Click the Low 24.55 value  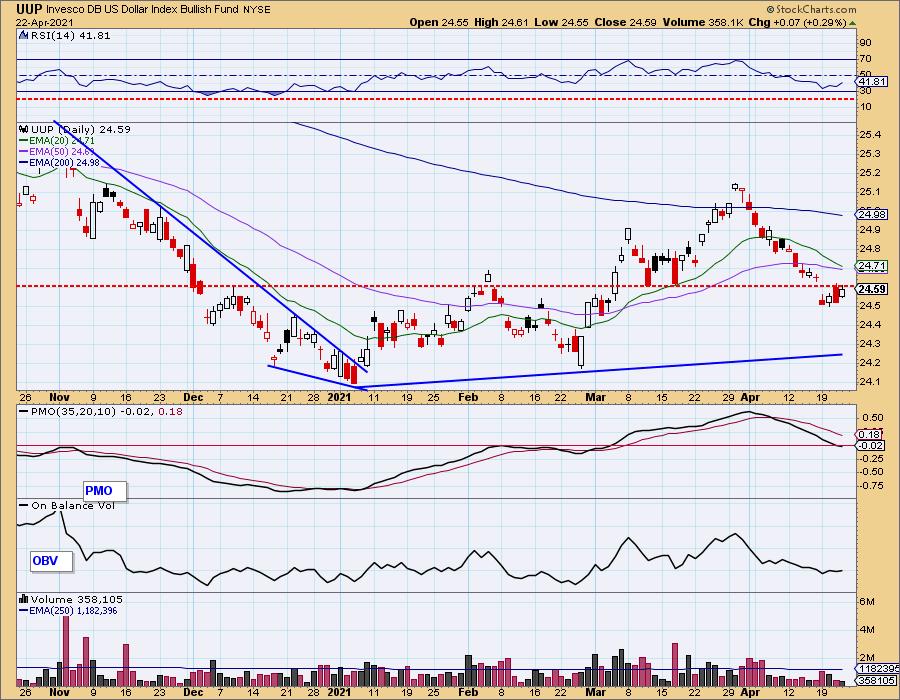561,22
